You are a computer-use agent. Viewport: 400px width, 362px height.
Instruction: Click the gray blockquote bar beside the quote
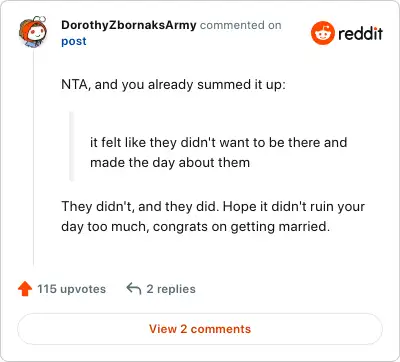(71, 146)
